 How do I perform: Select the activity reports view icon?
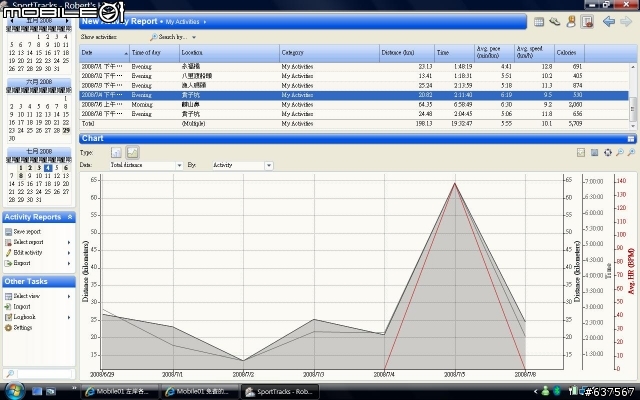587,22
